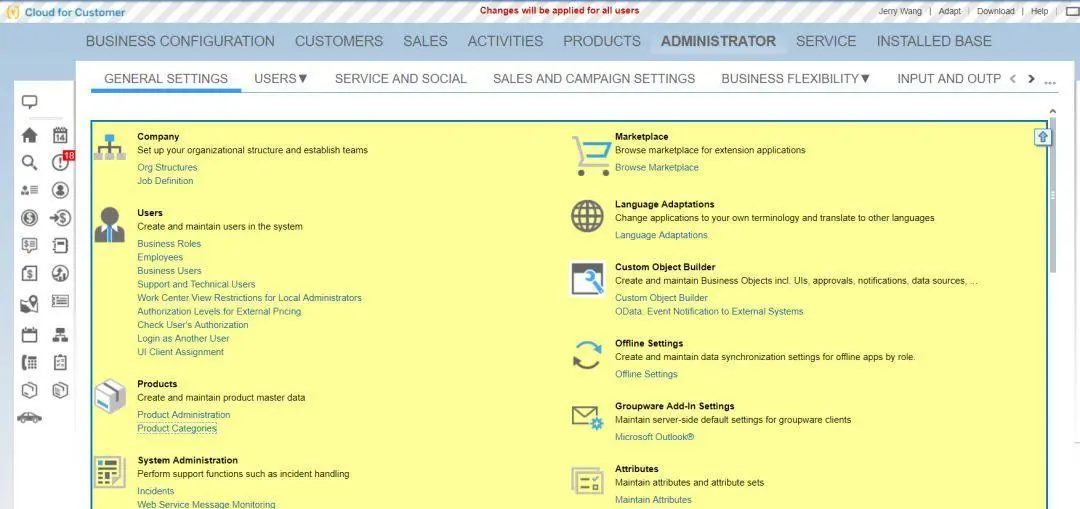Click the up-arrow icon at top right of panel
The image size is (1080, 509).
pyautogui.click(x=1043, y=137)
